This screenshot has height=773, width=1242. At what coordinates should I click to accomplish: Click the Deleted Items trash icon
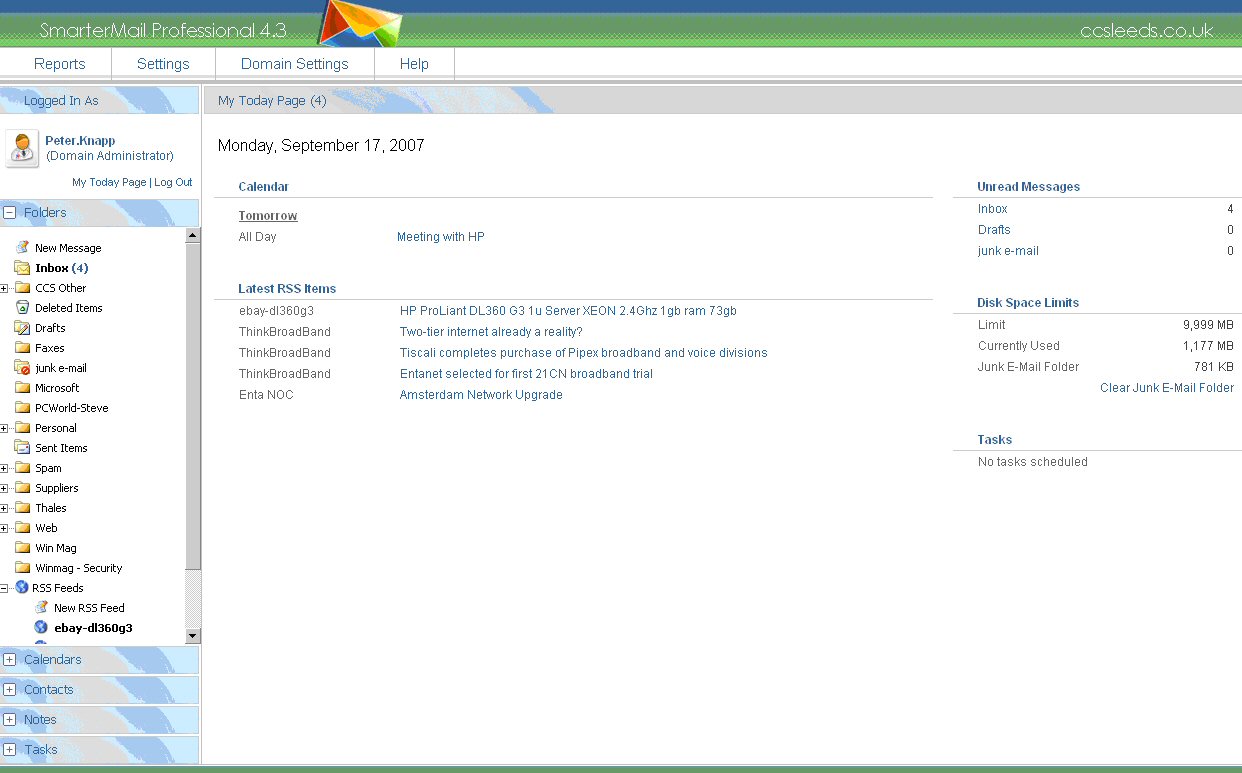tap(22, 307)
